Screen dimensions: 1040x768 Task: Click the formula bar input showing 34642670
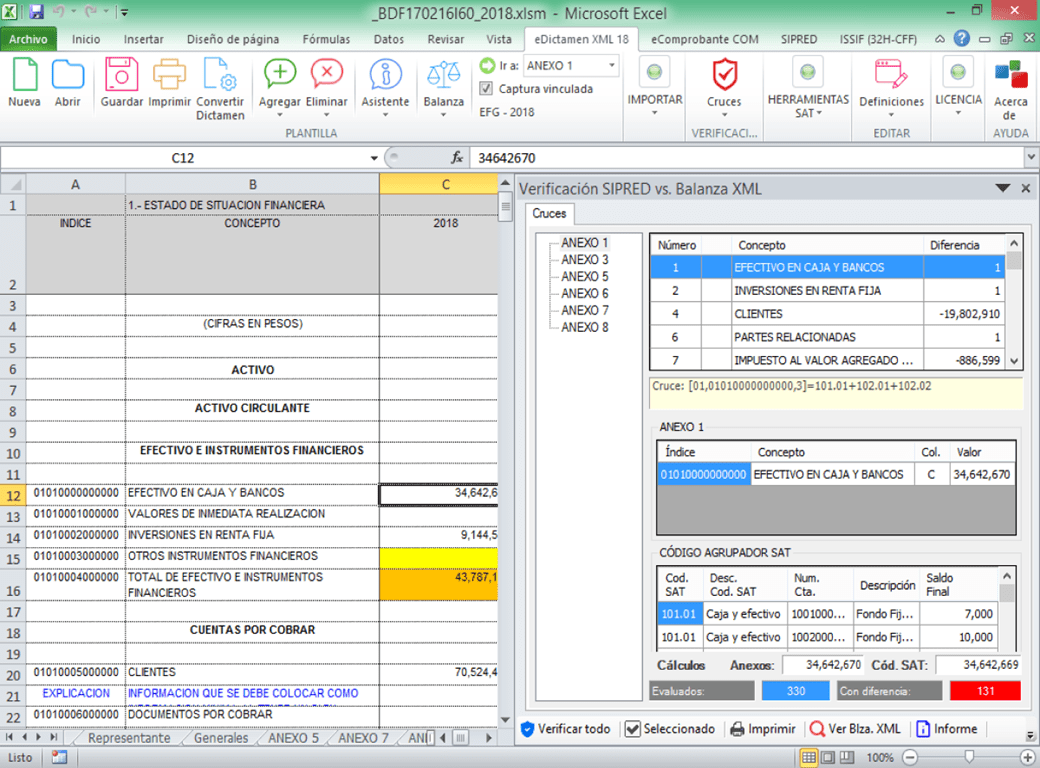[747, 158]
